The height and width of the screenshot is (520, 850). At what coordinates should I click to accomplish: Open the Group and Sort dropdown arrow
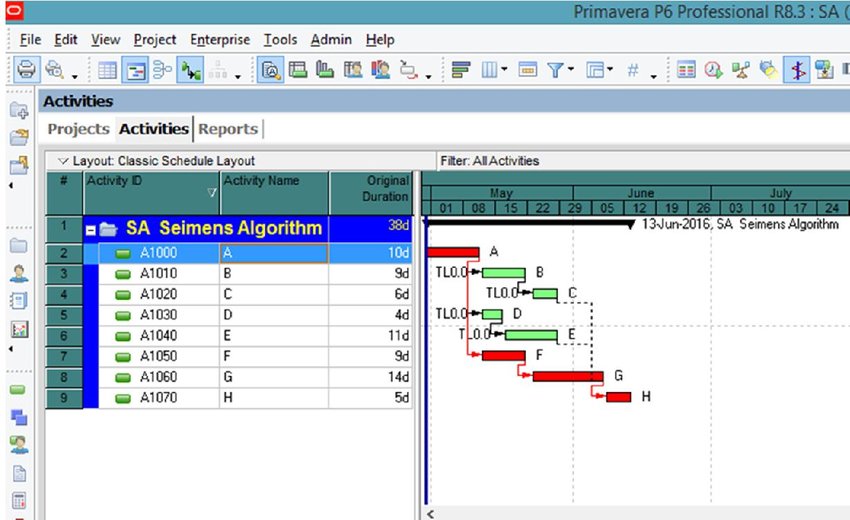(610, 69)
